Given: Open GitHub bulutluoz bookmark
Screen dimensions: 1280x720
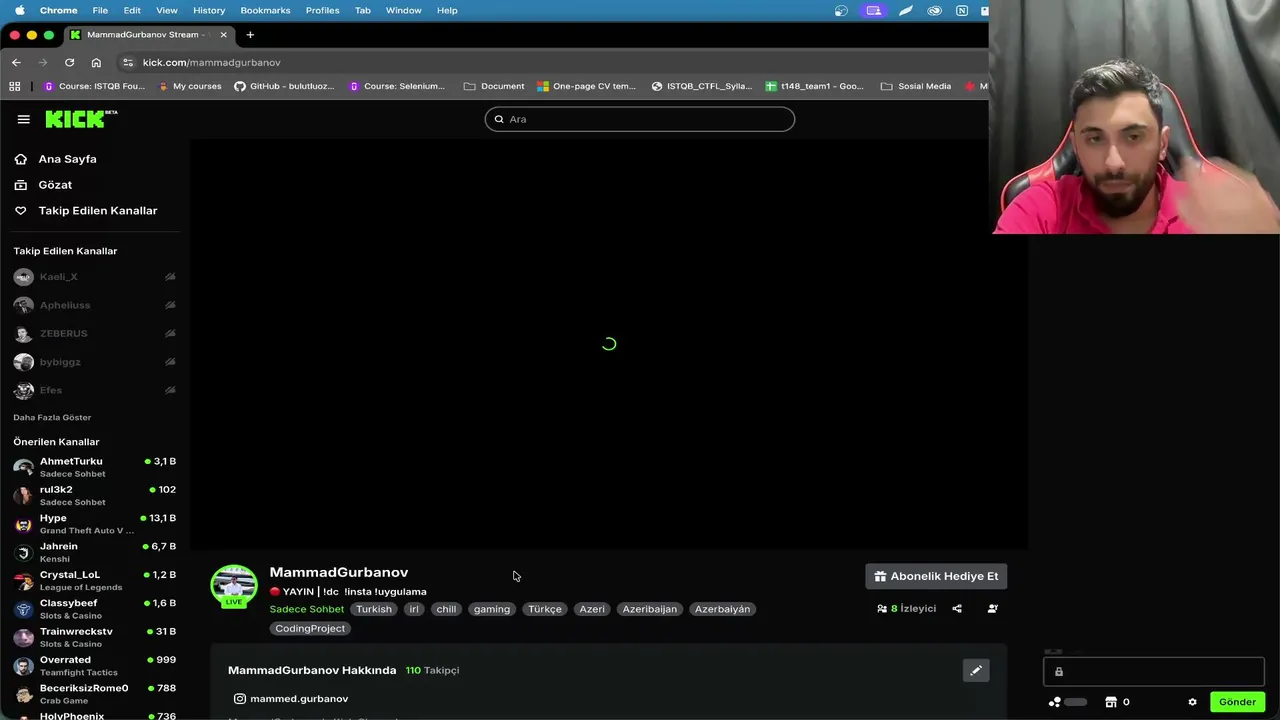Looking at the screenshot, I should (x=284, y=86).
